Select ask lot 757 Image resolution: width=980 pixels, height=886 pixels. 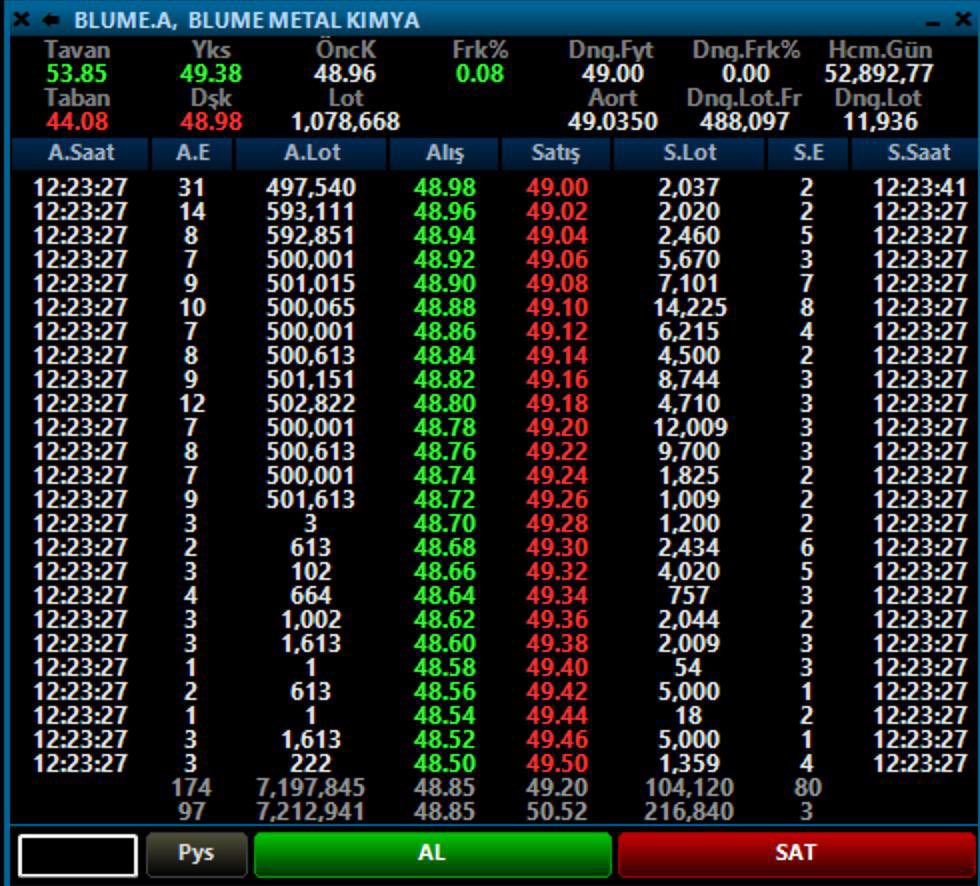(x=689, y=595)
